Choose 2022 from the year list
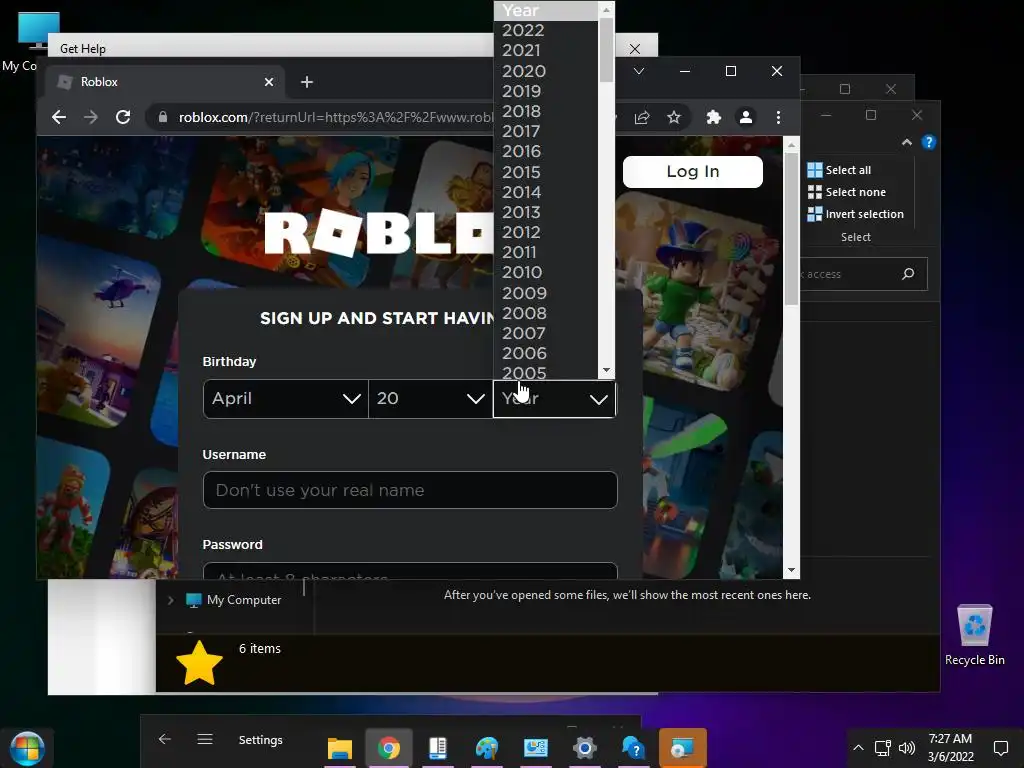 pyautogui.click(x=545, y=30)
